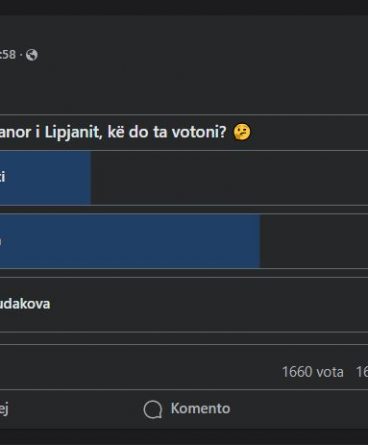Screen dimensions: 368x445
Task: Click the footer area left of "1660 vota"
Action: [x=140, y=372]
